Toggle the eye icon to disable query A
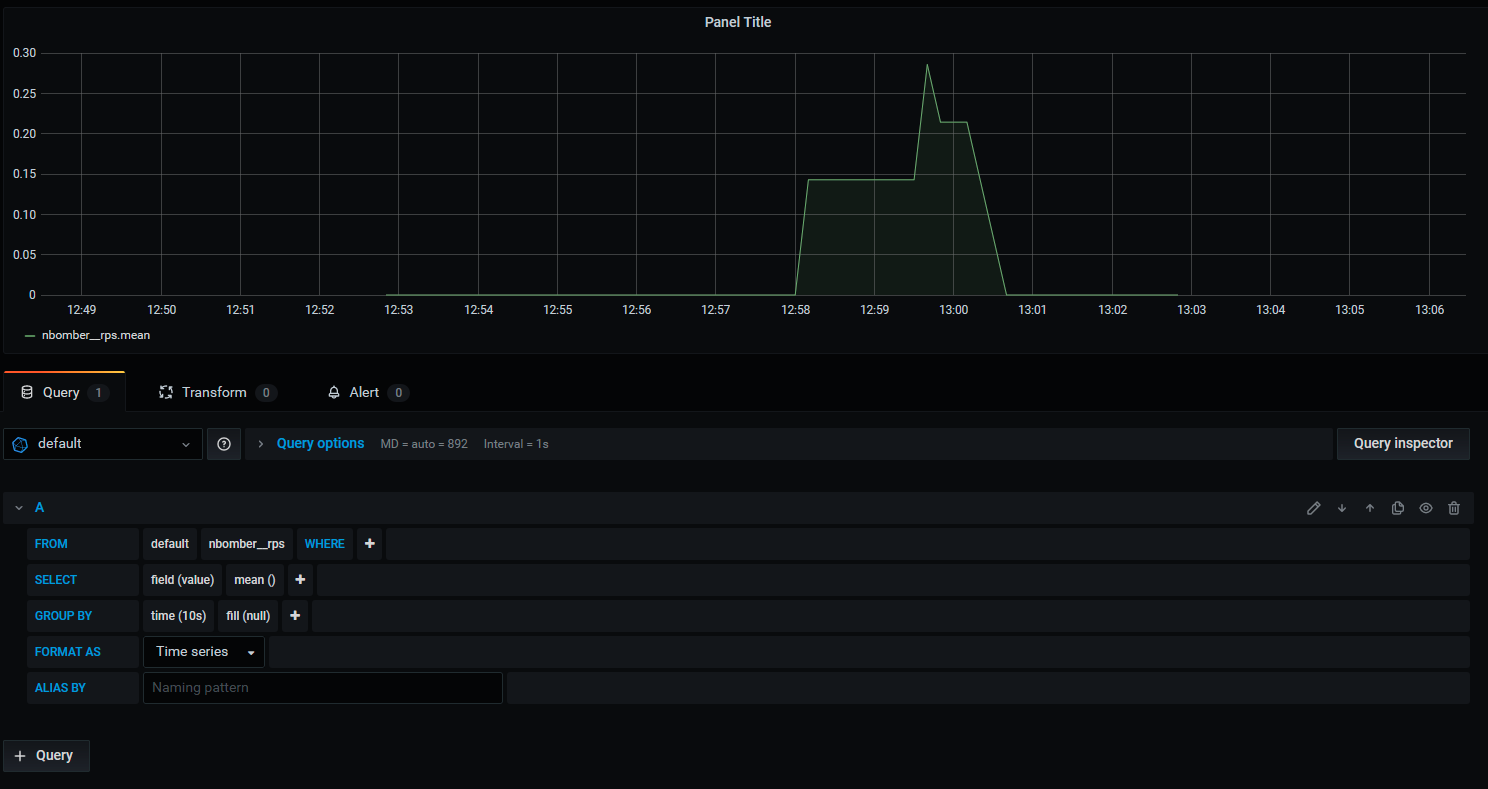This screenshot has height=789, width=1488. click(1425, 508)
